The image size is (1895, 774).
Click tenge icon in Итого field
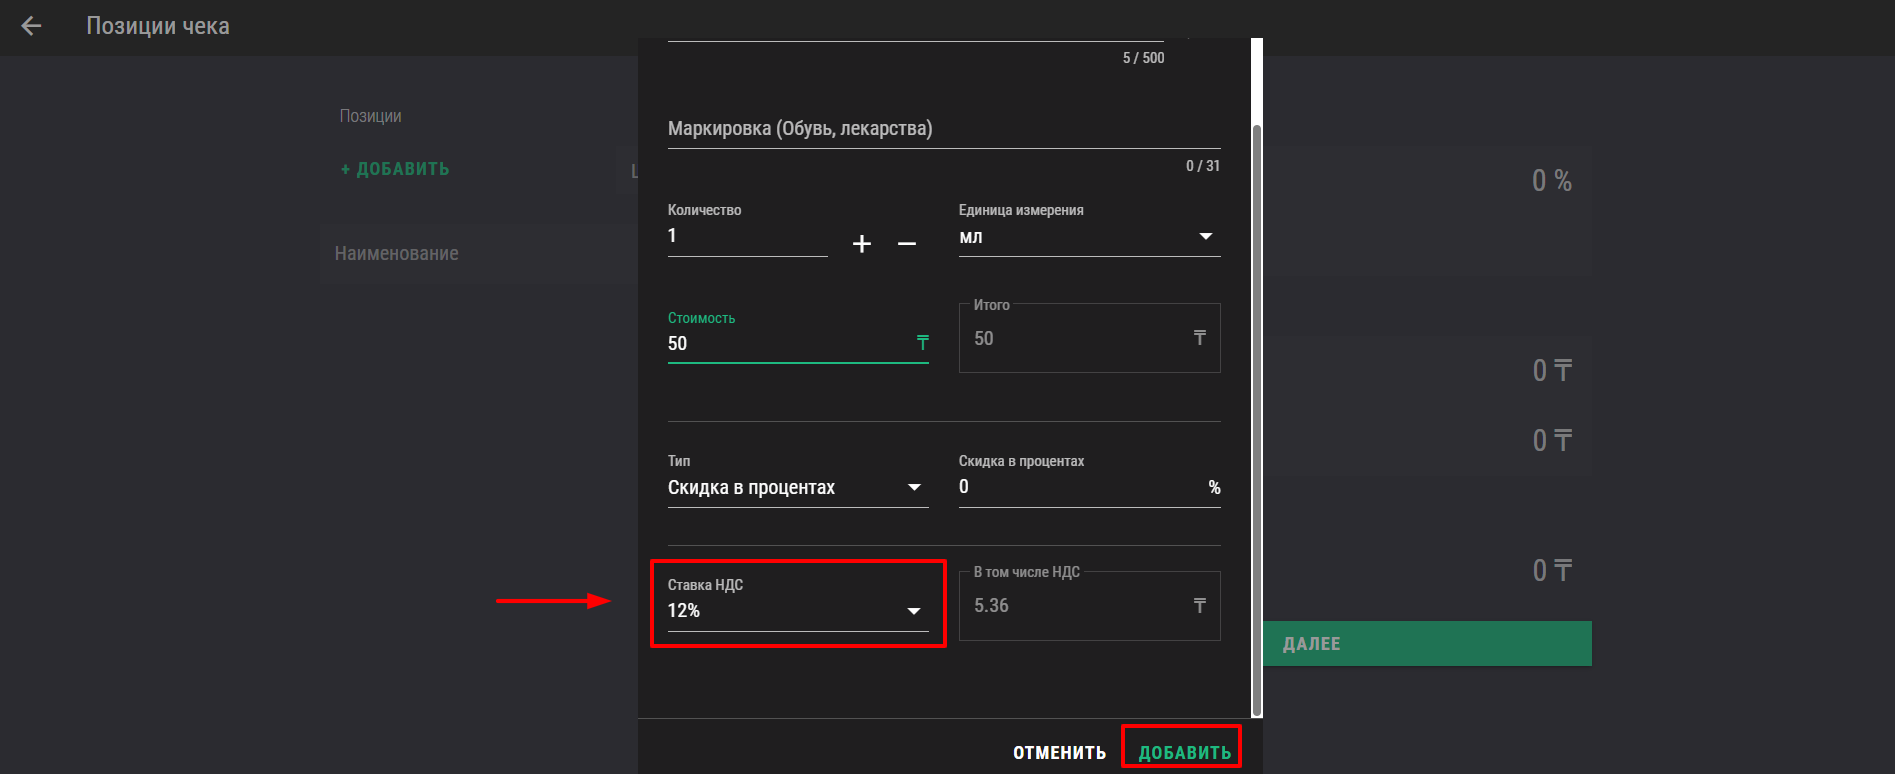click(x=1199, y=338)
